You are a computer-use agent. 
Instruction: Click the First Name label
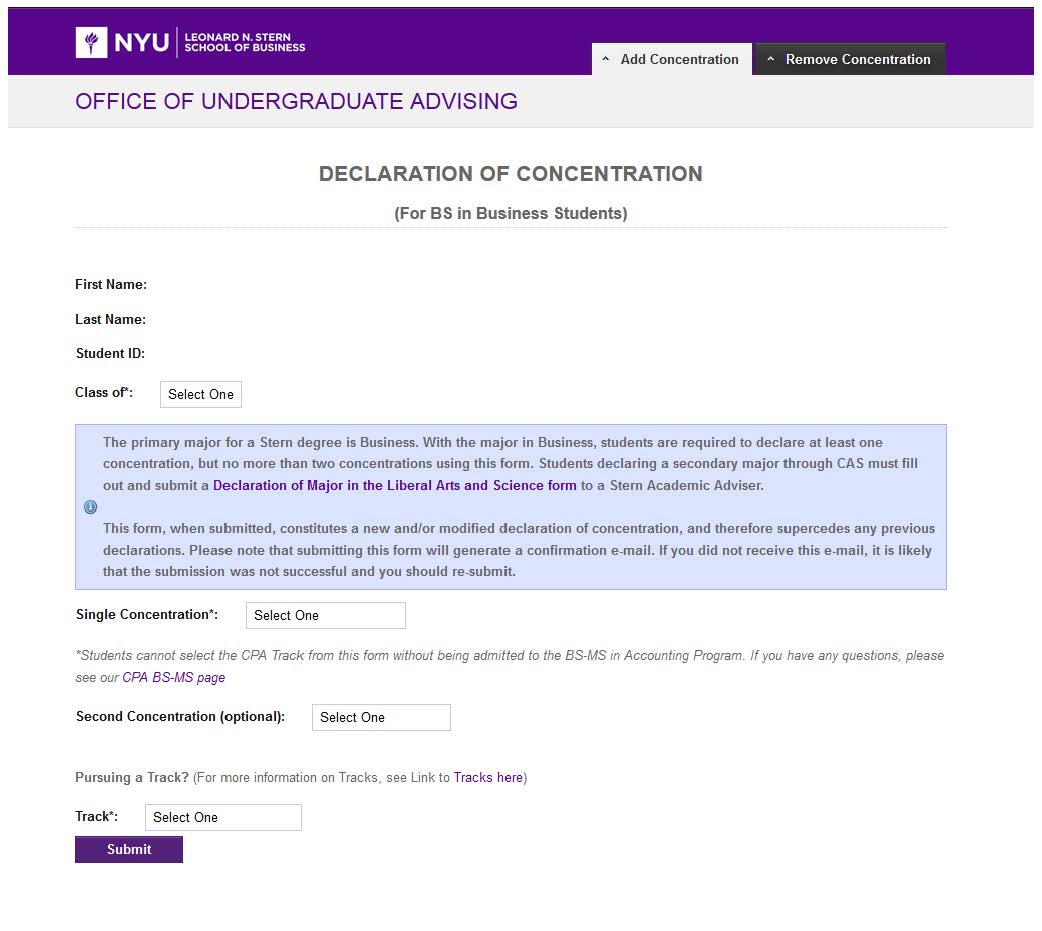click(111, 285)
